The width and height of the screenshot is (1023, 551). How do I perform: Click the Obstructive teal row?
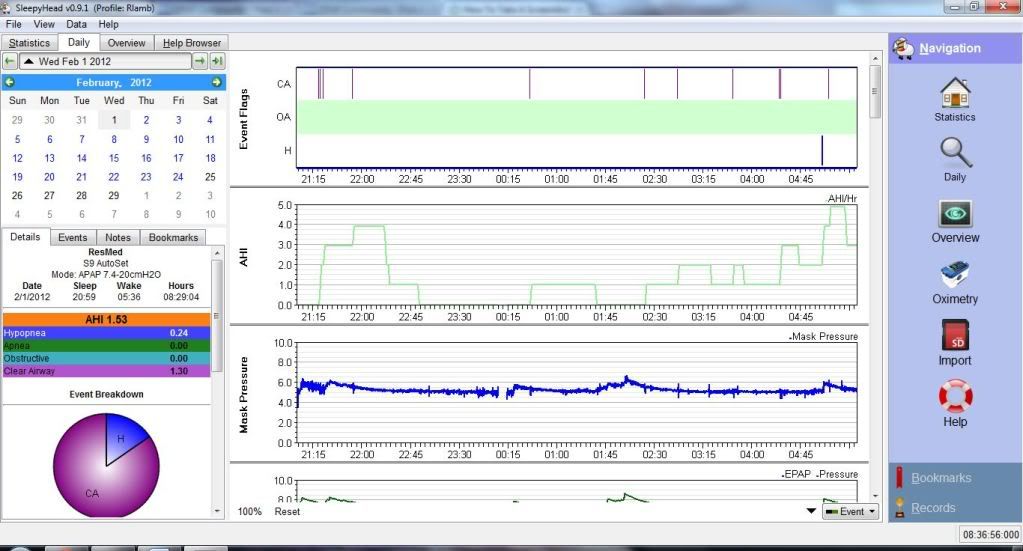(106, 359)
